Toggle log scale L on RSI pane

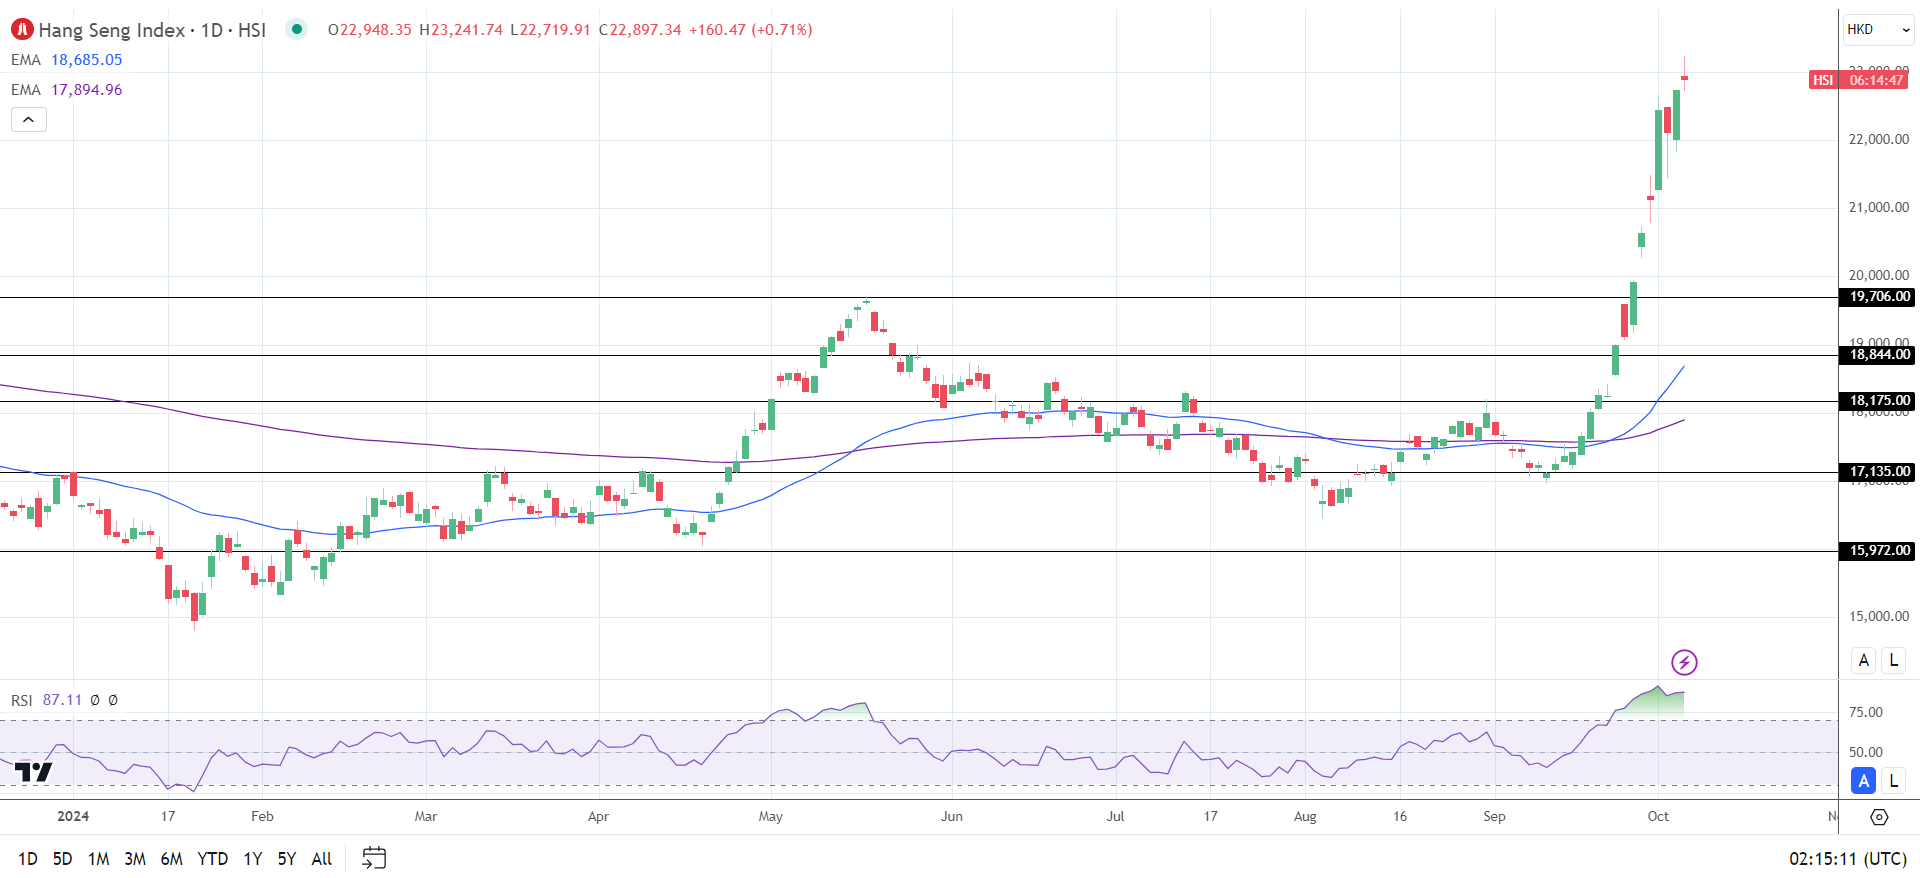(1893, 781)
